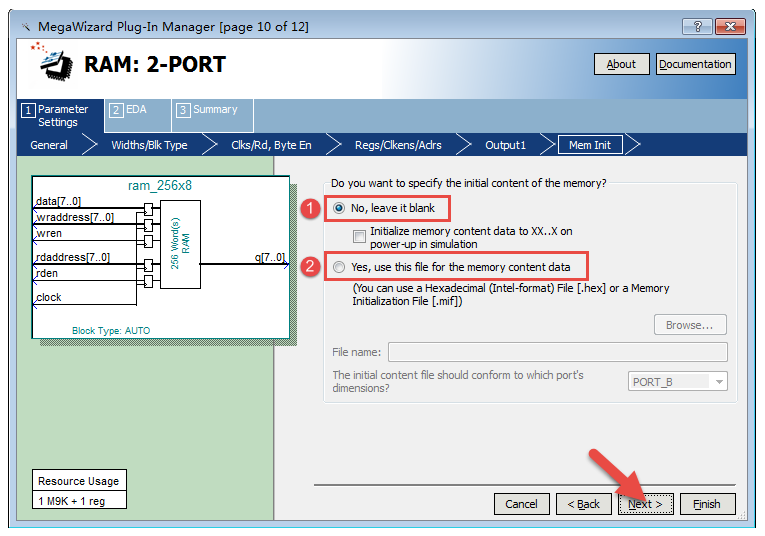This screenshot has width=765, height=536.
Task: Switch to the Summary tab
Action: (x=212, y=116)
